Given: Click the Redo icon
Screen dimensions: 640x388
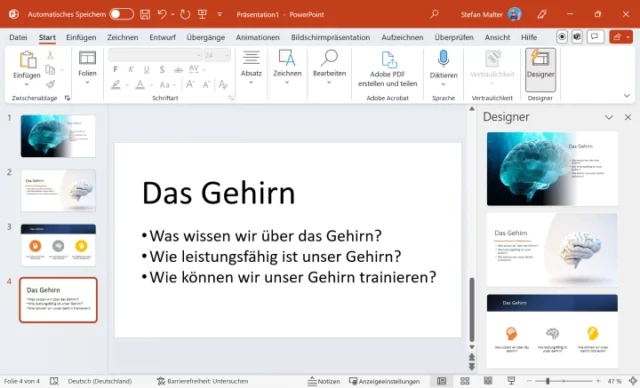Looking at the screenshot, I should click(x=185, y=15).
